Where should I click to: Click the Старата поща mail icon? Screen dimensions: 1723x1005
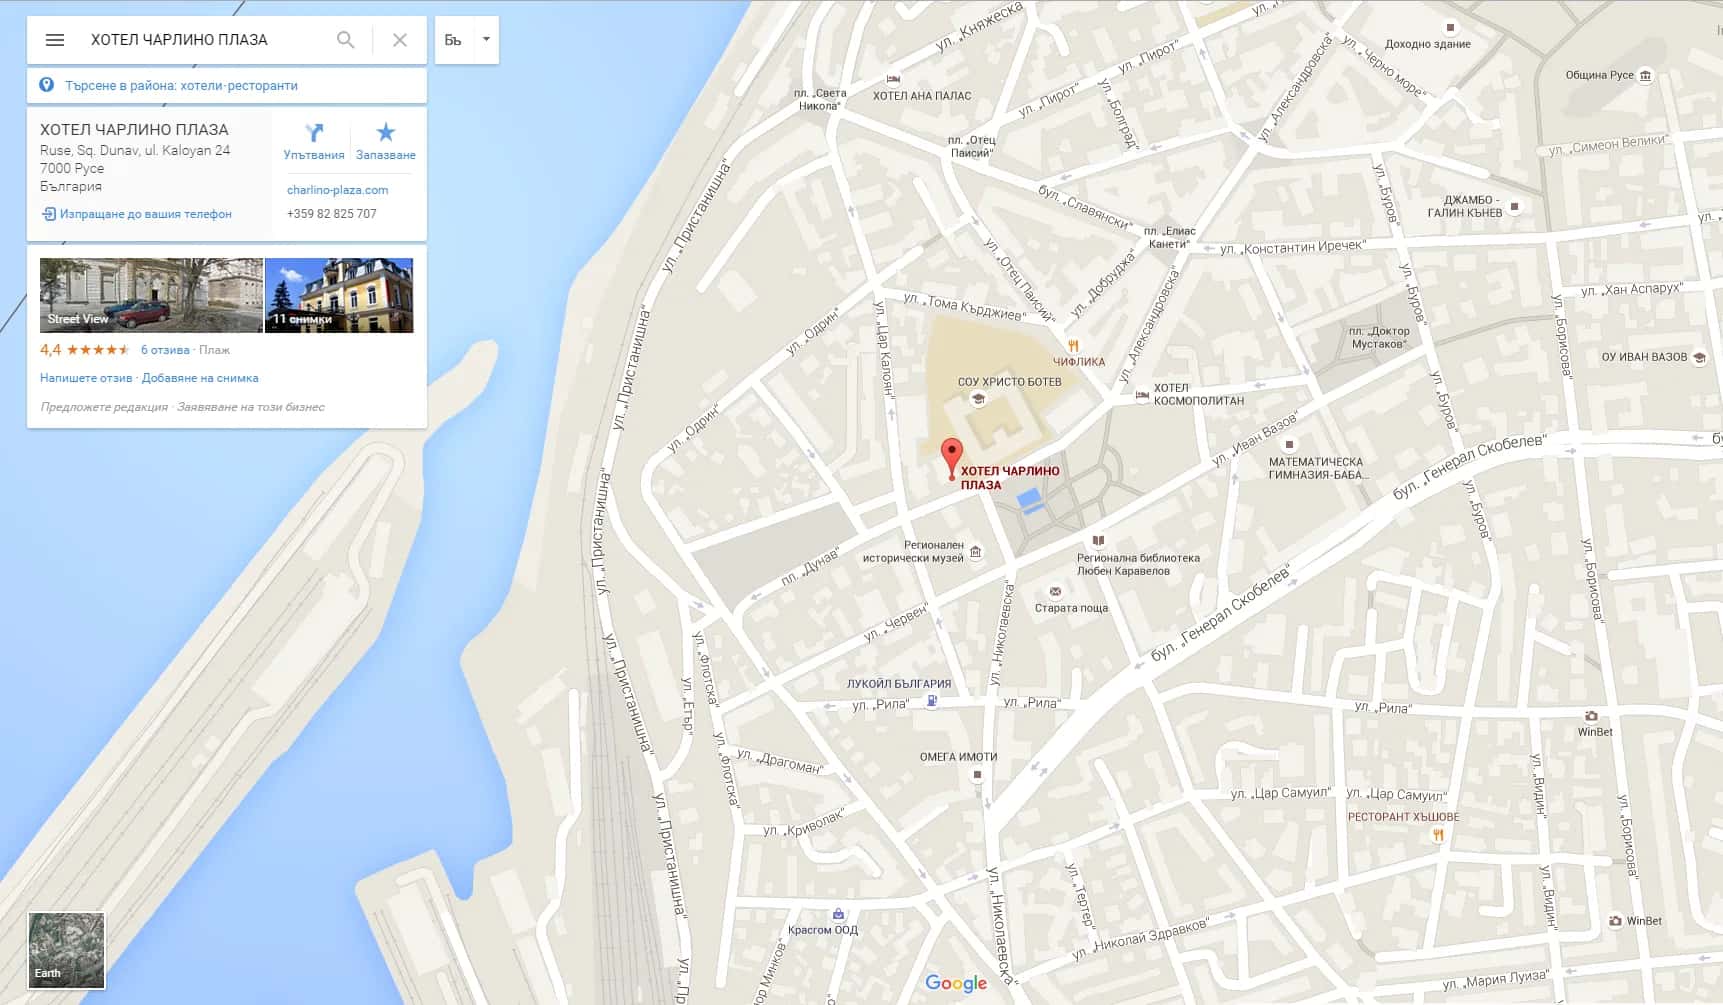pos(1054,592)
